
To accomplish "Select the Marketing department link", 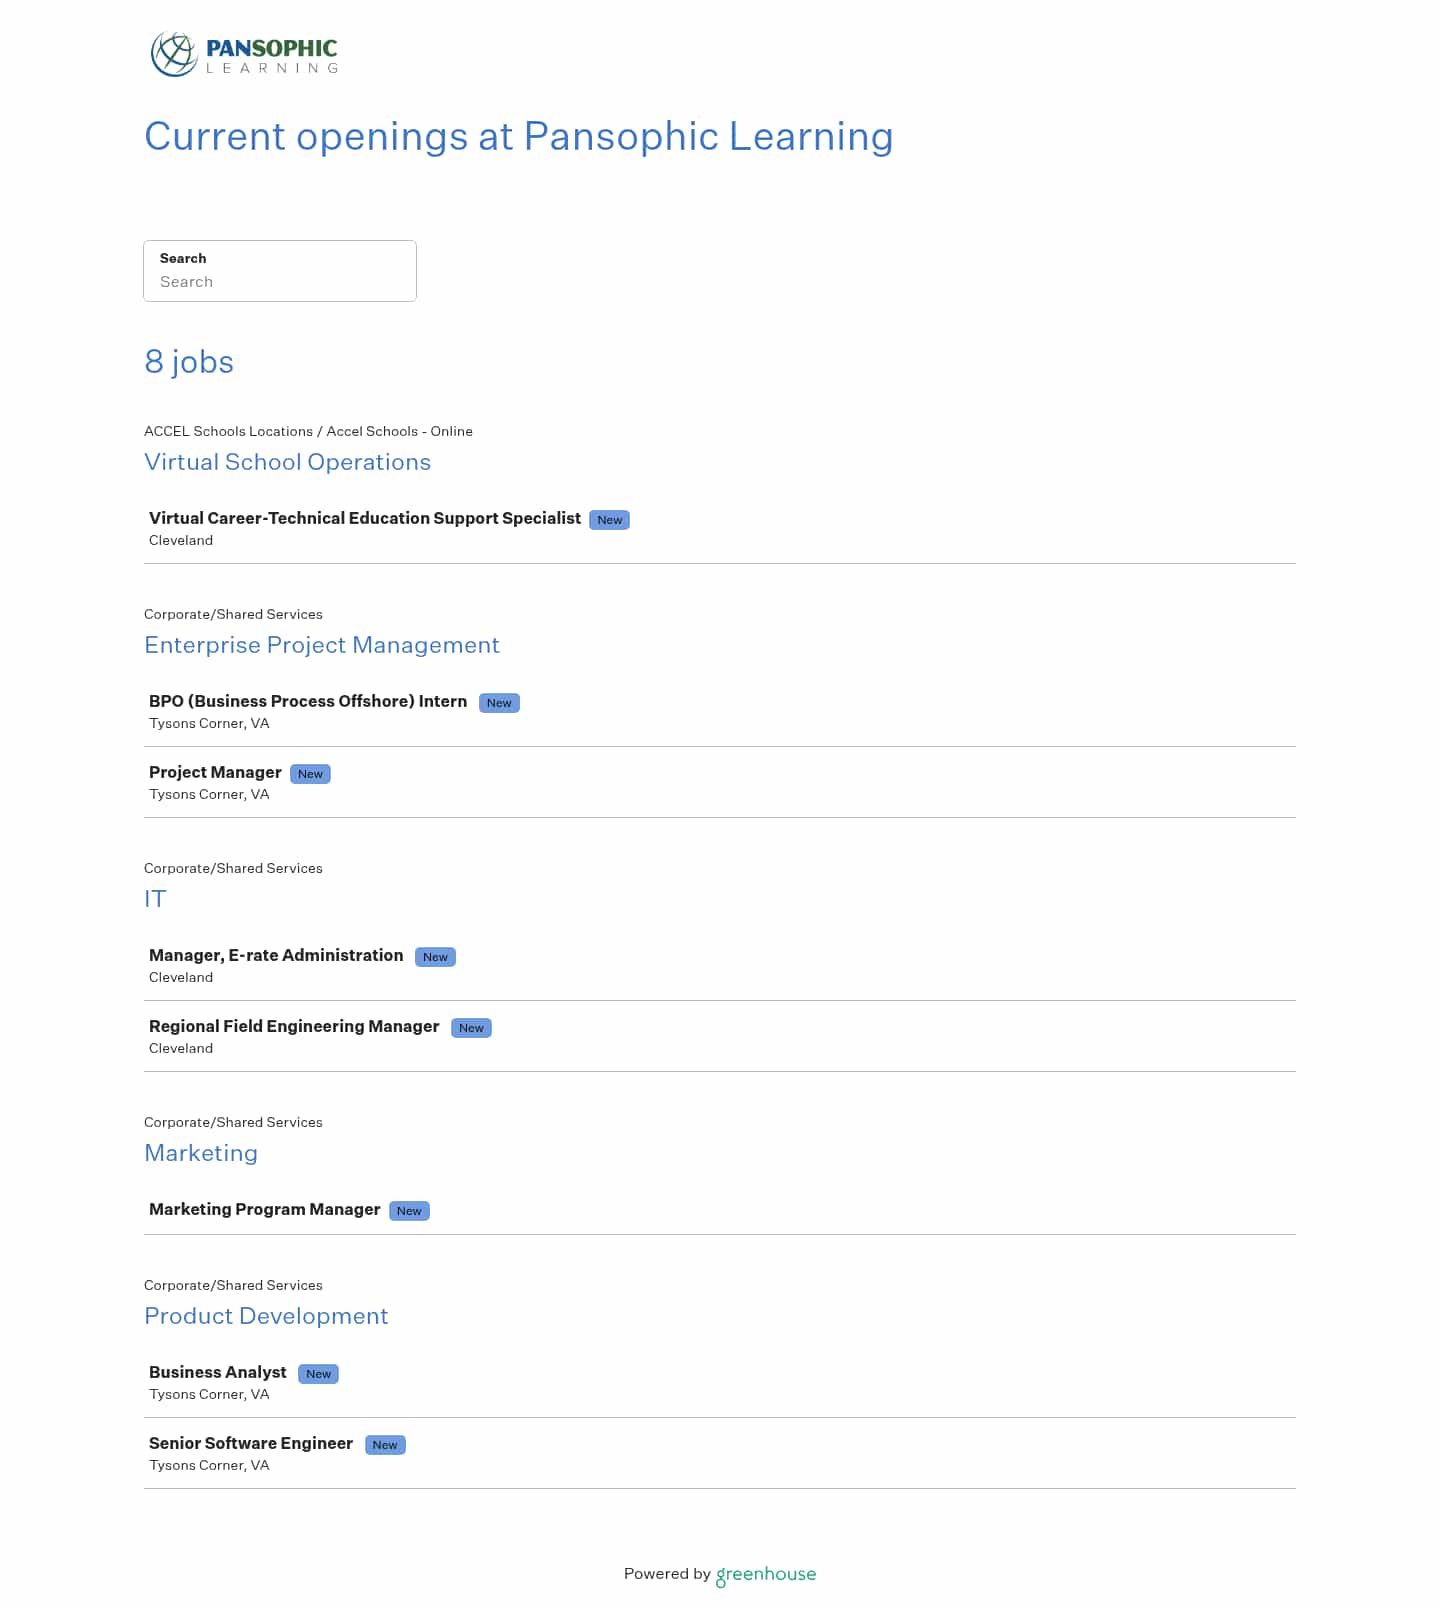I will coord(201,1154).
